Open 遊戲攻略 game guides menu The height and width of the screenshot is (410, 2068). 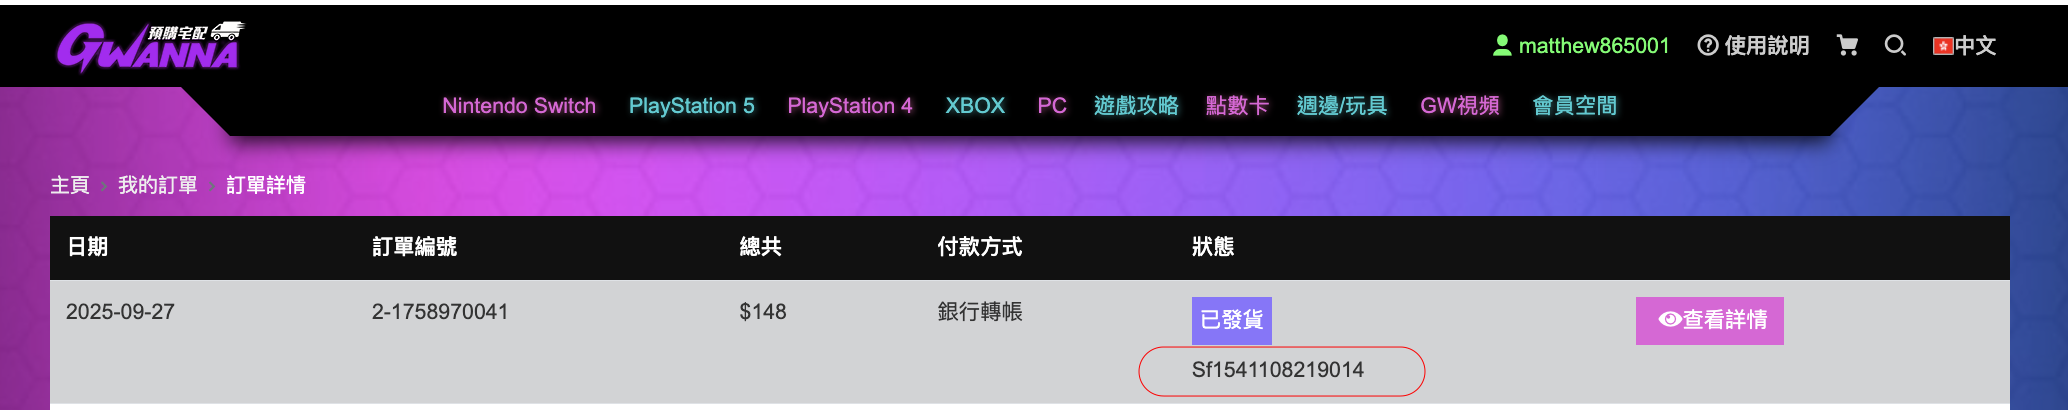pos(1135,106)
